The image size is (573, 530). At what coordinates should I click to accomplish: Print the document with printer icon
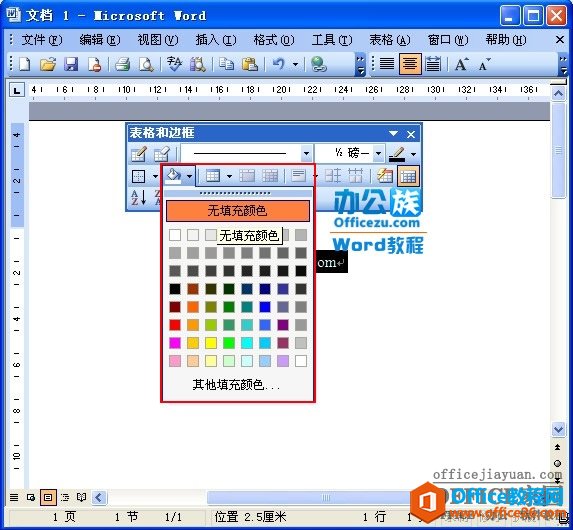tap(123, 64)
